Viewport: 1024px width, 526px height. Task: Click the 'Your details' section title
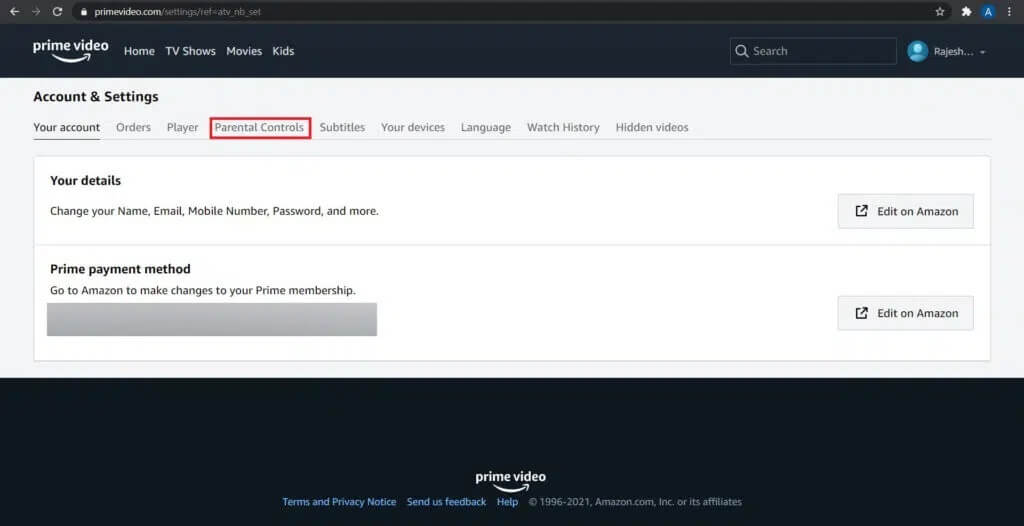point(86,180)
